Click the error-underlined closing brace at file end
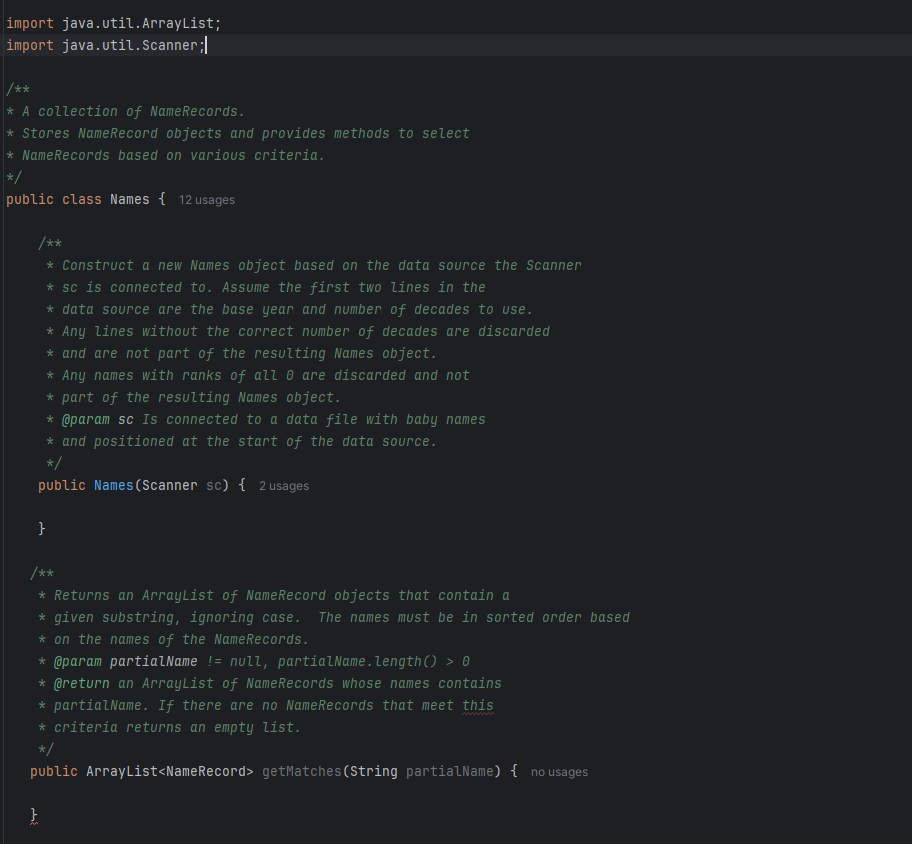The height and width of the screenshot is (844, 912). [33, 816]
